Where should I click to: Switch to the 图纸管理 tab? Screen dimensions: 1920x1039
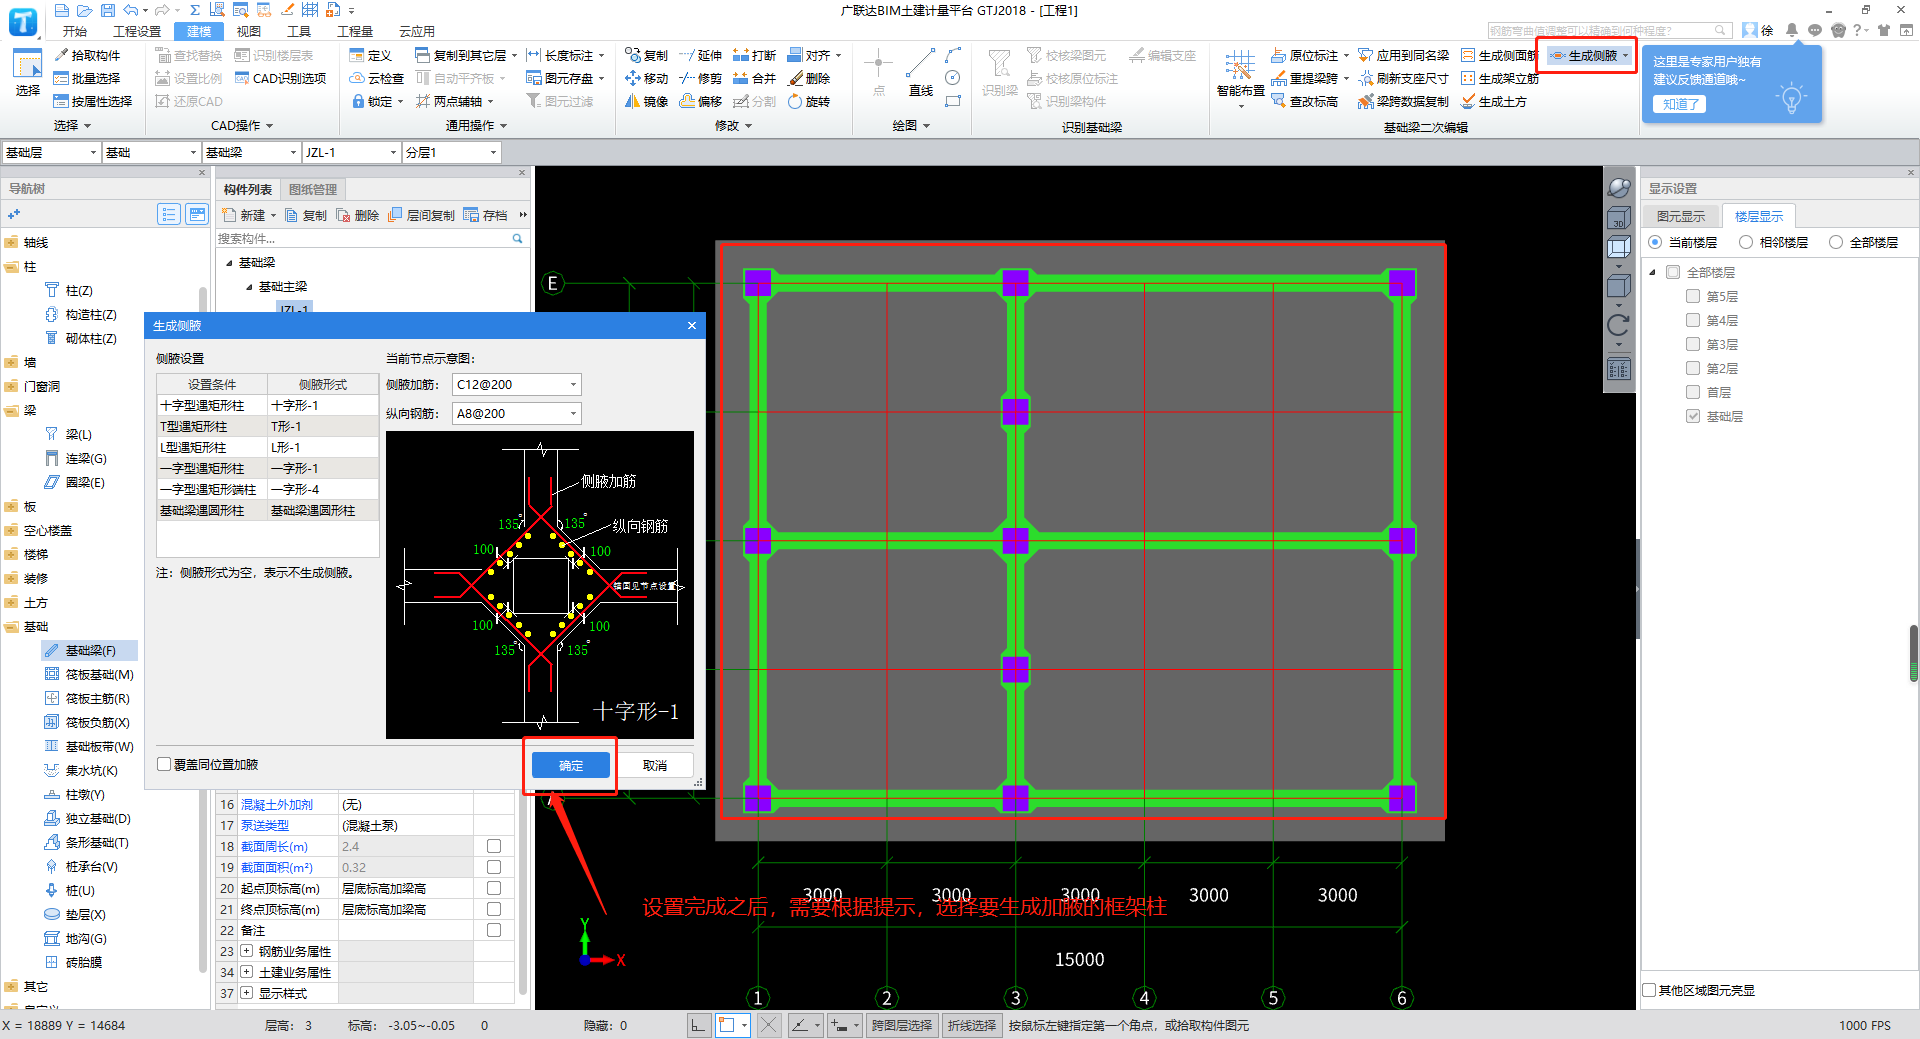313,189
